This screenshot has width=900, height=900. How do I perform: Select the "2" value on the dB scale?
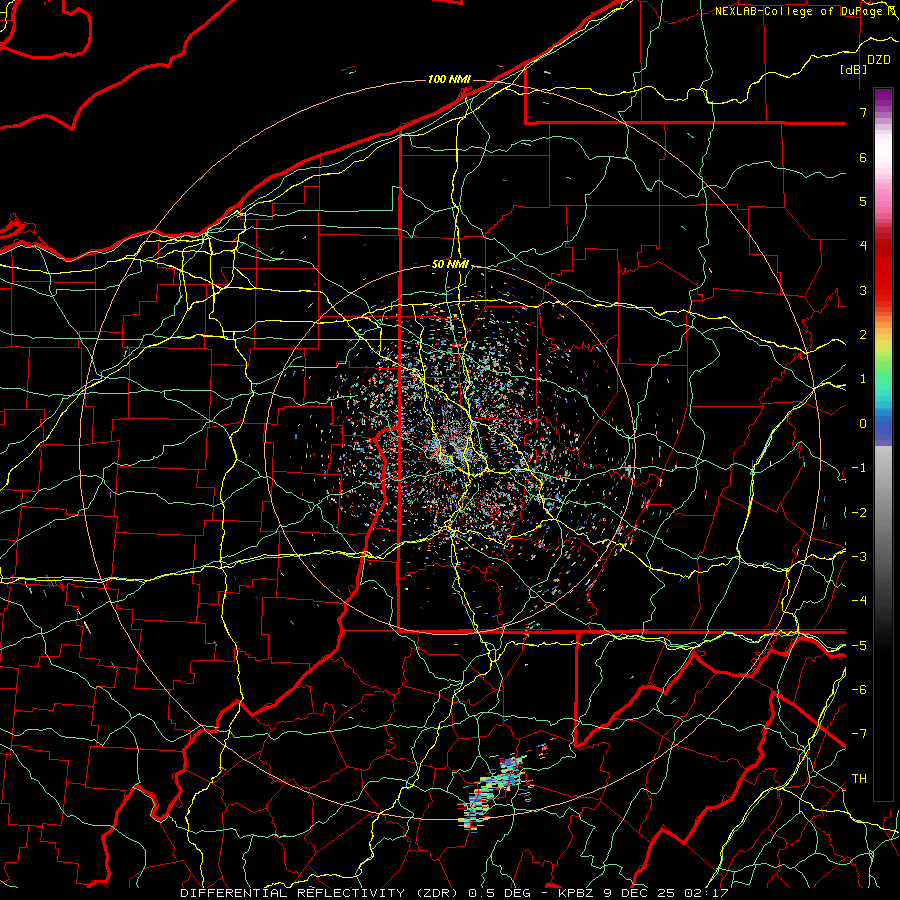pos(863,335)
